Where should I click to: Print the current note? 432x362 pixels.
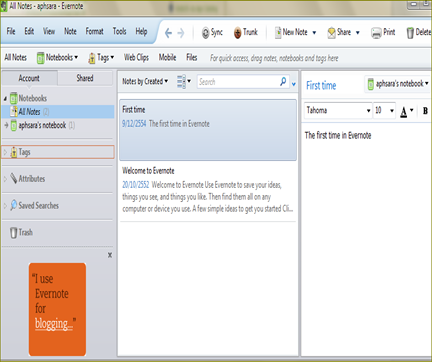(383, 32)
